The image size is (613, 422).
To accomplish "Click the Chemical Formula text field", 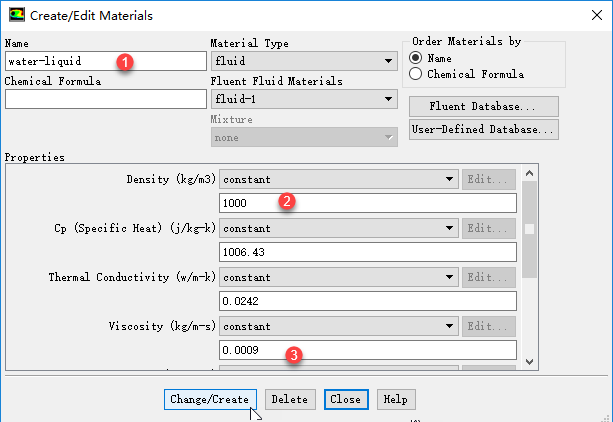I will click(x=105, y=99).
